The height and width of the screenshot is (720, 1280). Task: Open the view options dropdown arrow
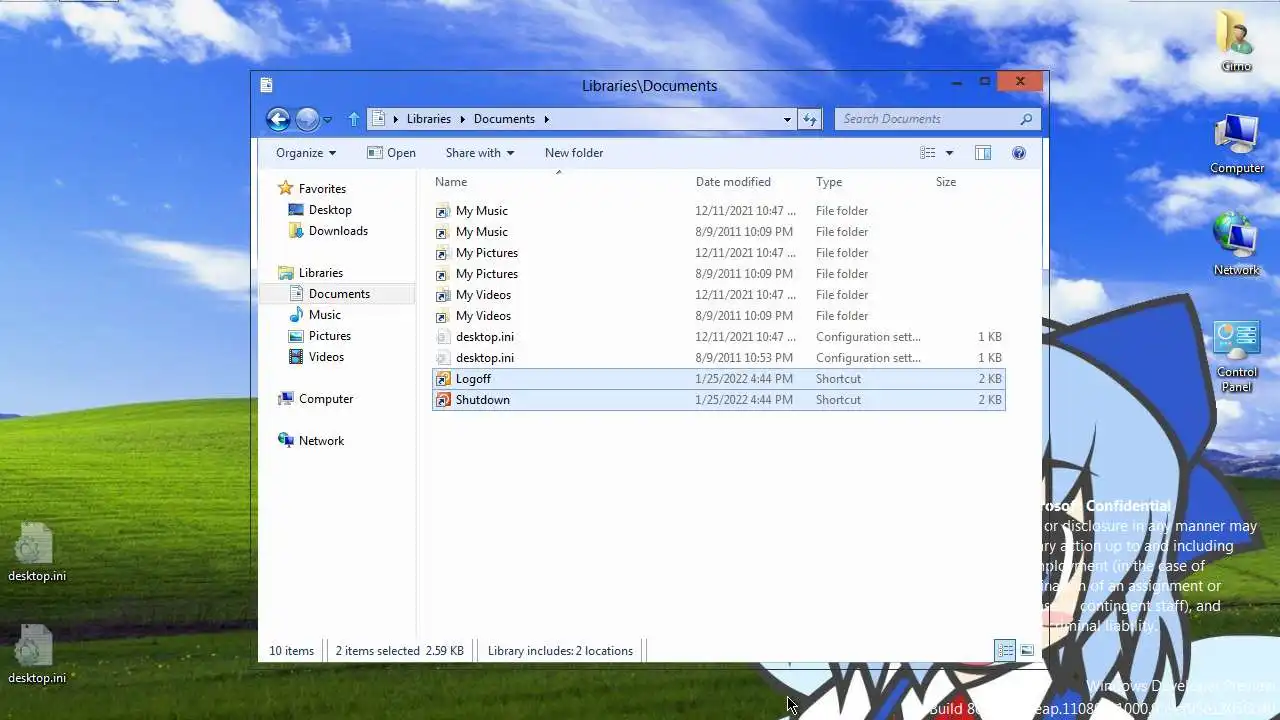(x=949, y=153)
